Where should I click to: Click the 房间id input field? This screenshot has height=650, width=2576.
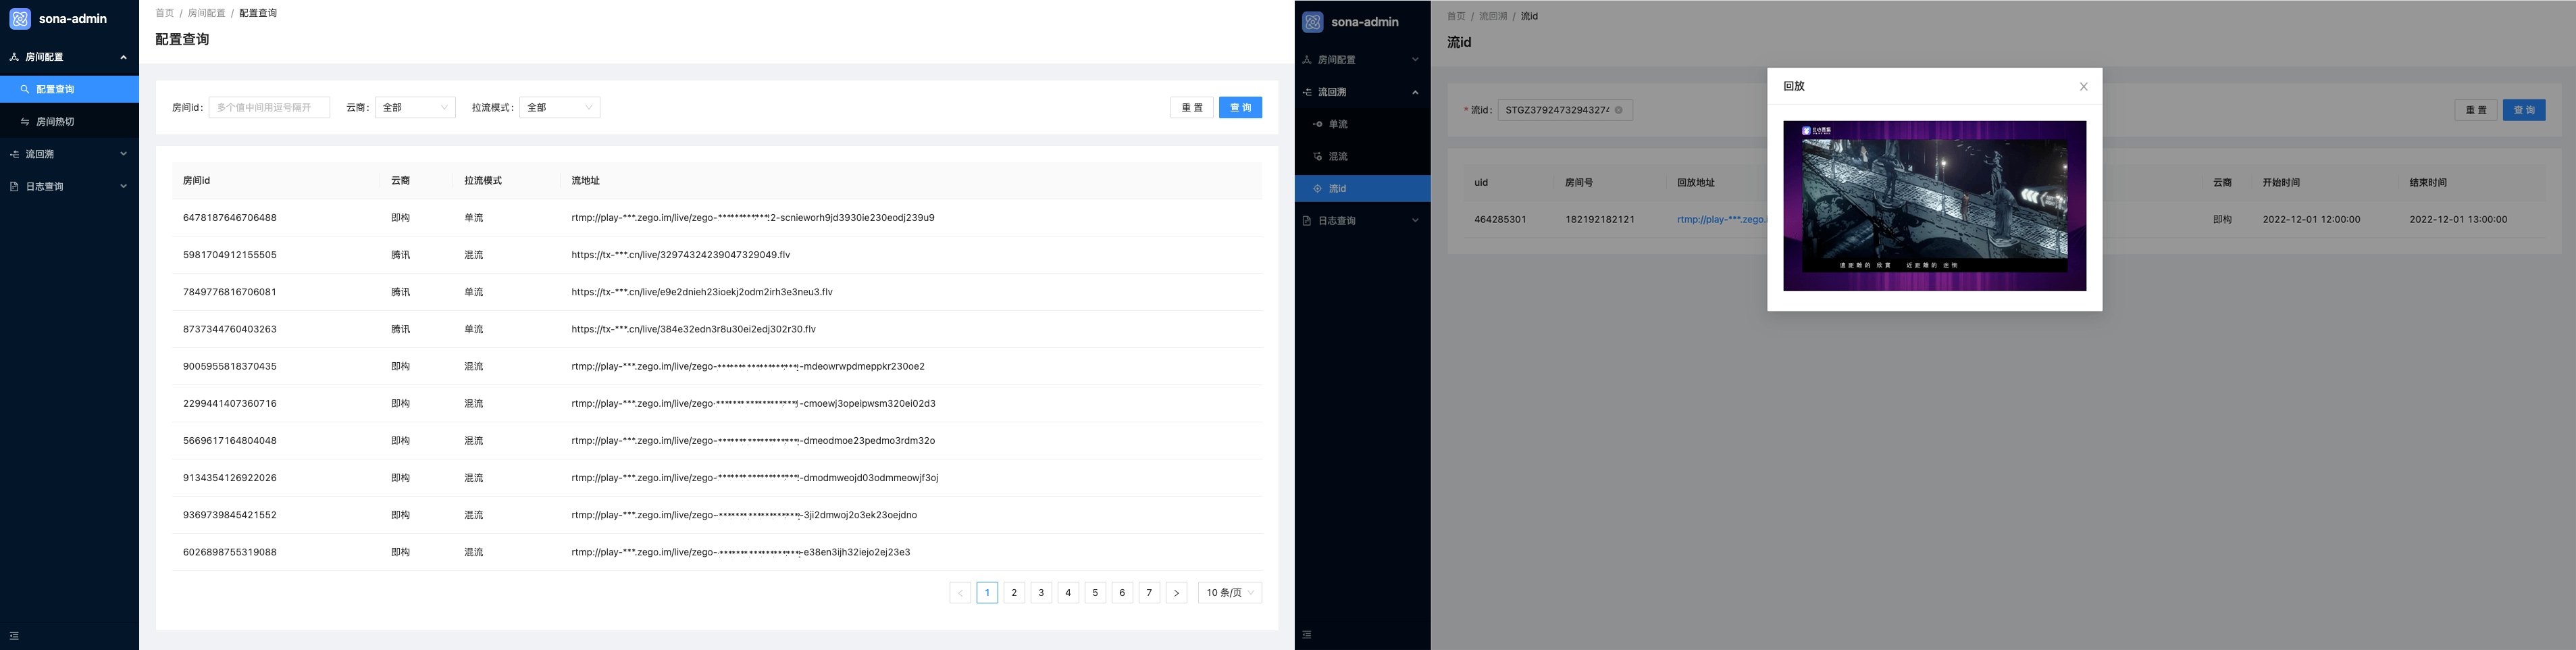click(269, 108)
